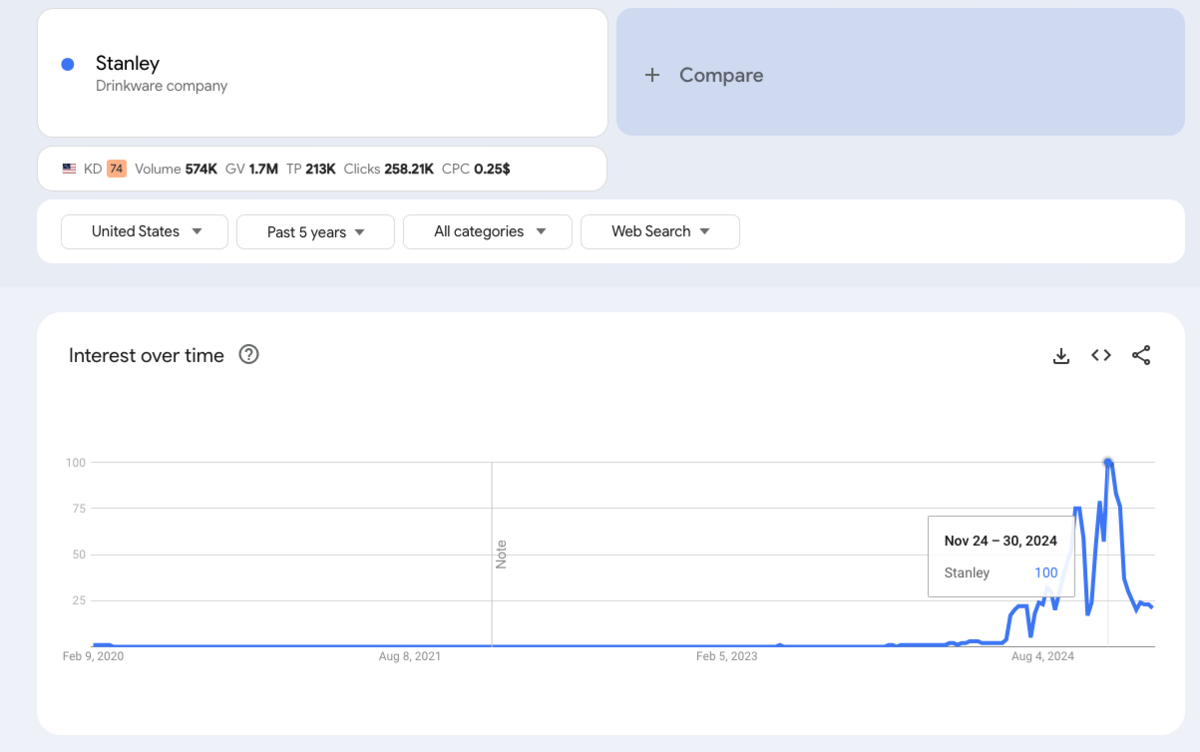
Task: Click the blue 100 value in the tooltip
Action: pos(1045,572)
